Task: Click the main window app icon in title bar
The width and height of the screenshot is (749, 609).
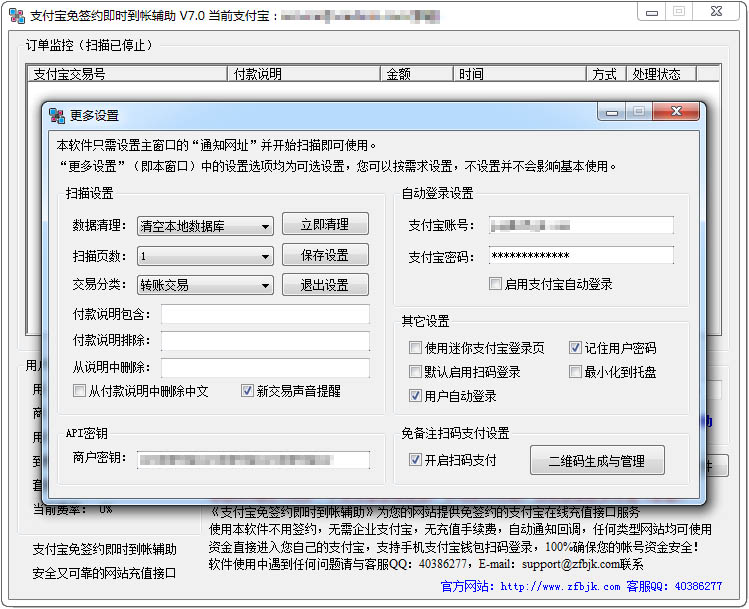Action: point(17,15)
